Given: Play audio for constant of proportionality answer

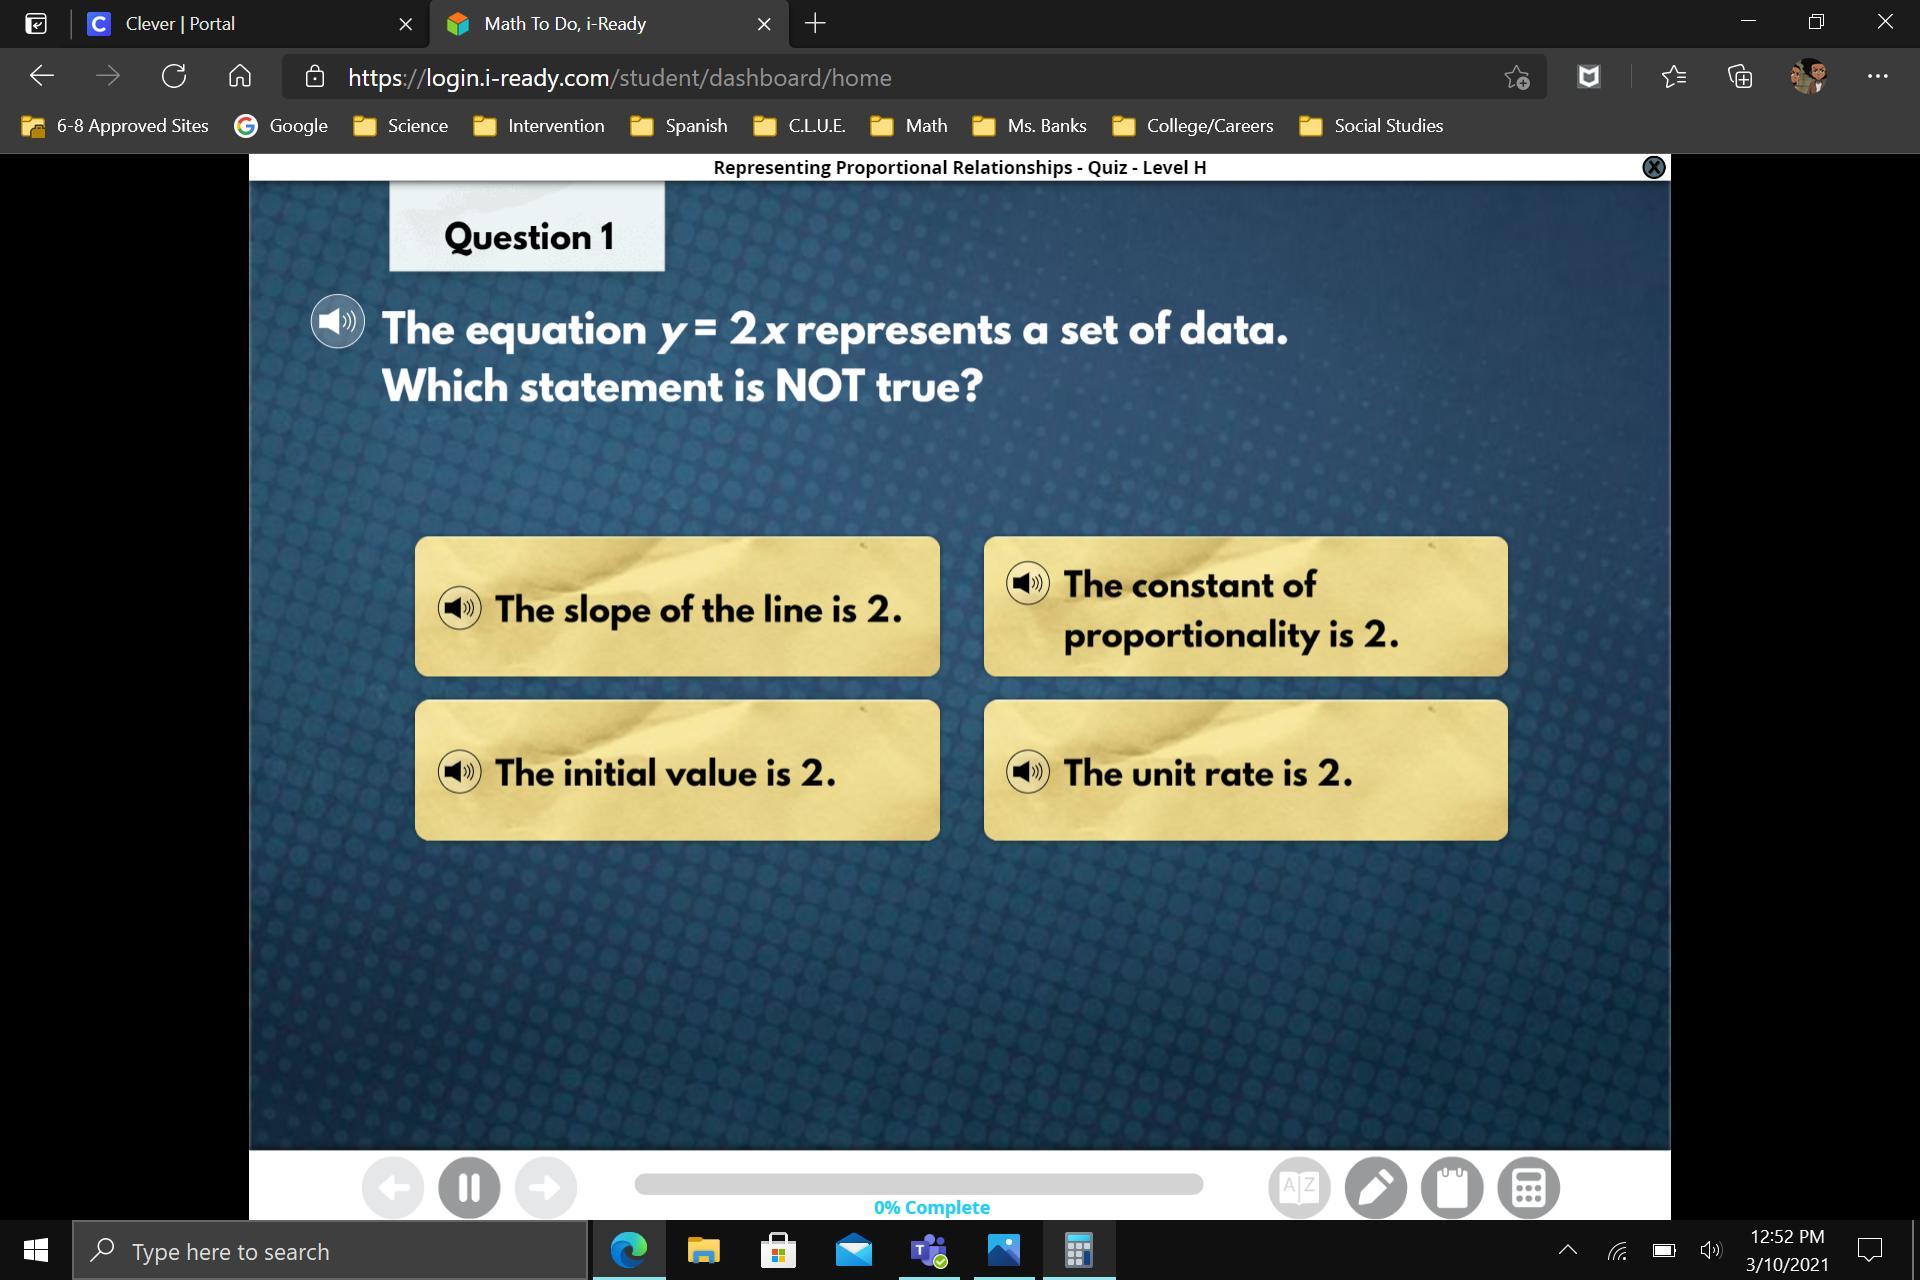Looking at the screenshot, I should coord(1027,583).
